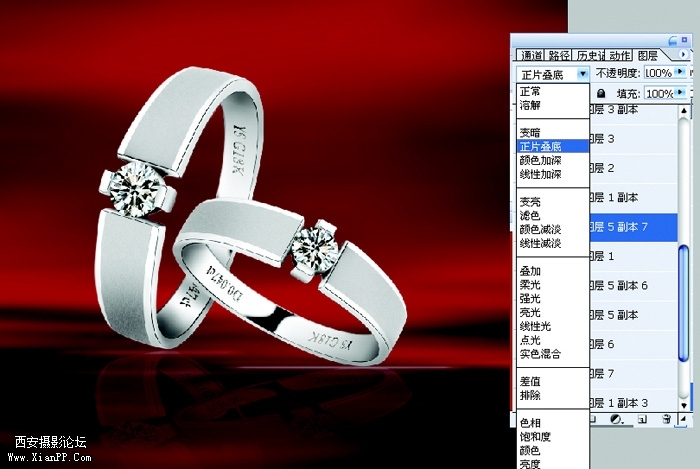Image resolution: width=700 pixels, height=469 pixels.
Task: Choose 滤色 blend mode
Action: (x=553, y=216)
